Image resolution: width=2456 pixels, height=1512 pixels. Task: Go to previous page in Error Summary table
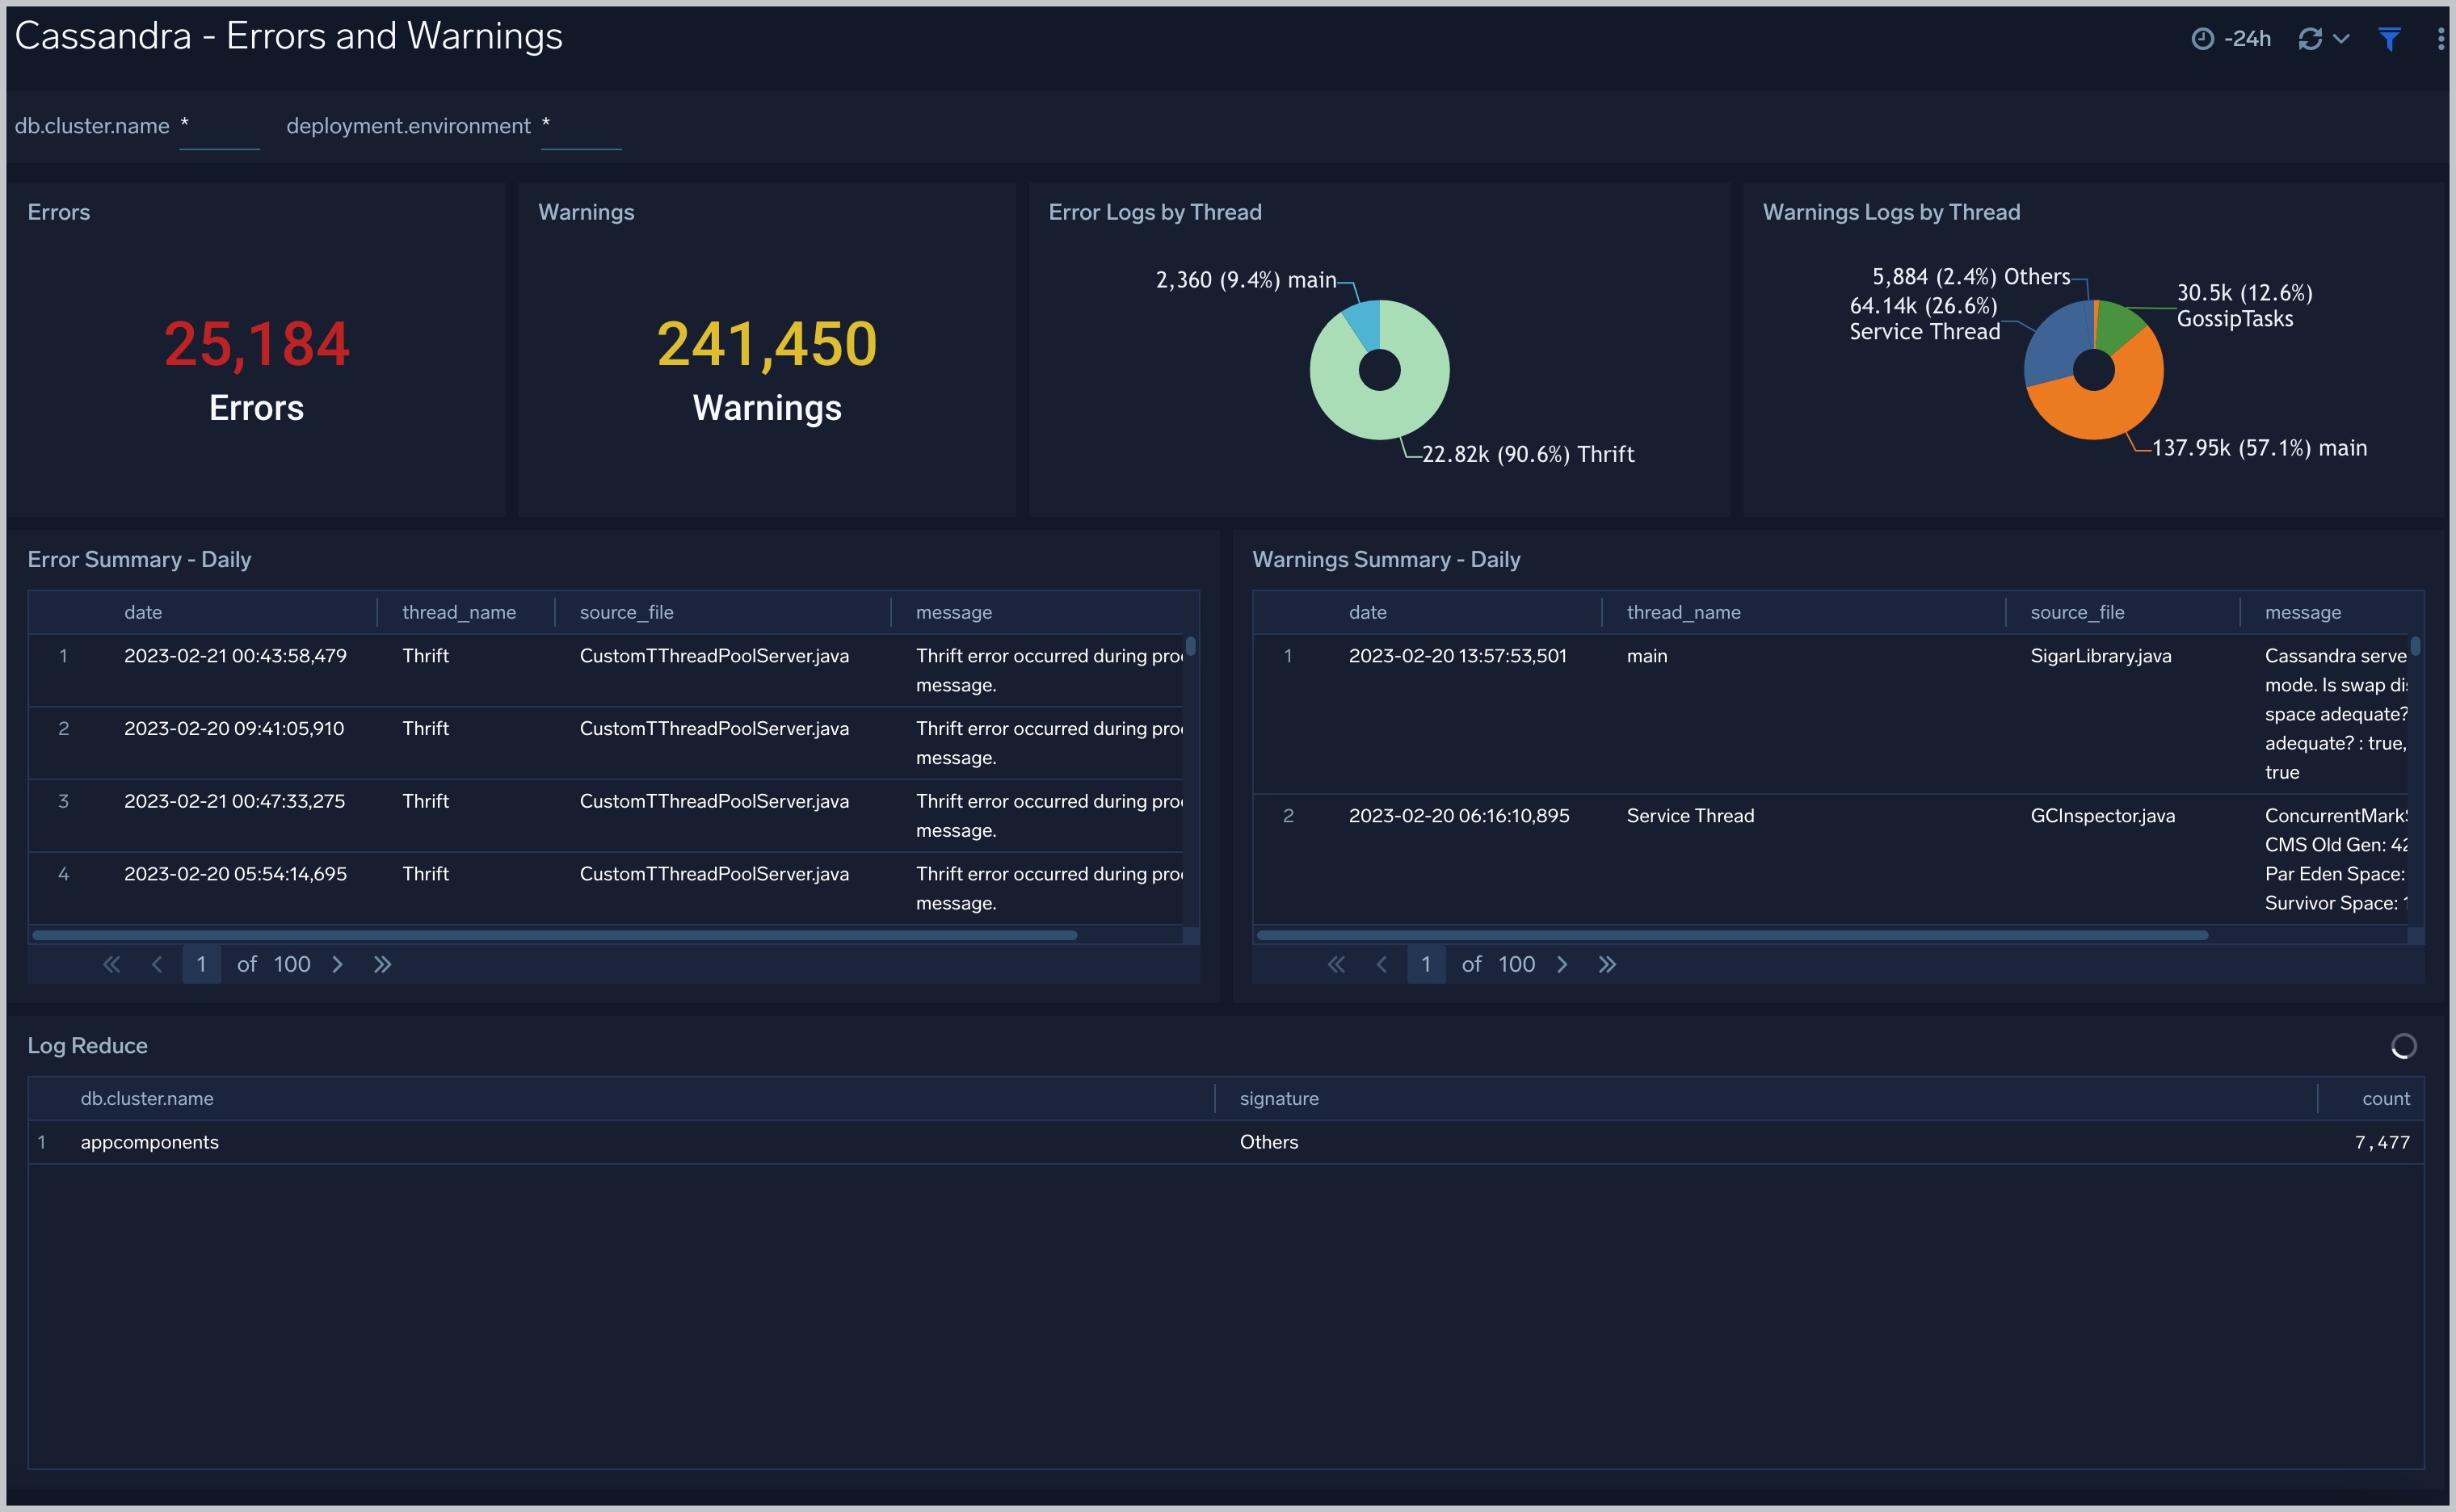coord(157,964)
